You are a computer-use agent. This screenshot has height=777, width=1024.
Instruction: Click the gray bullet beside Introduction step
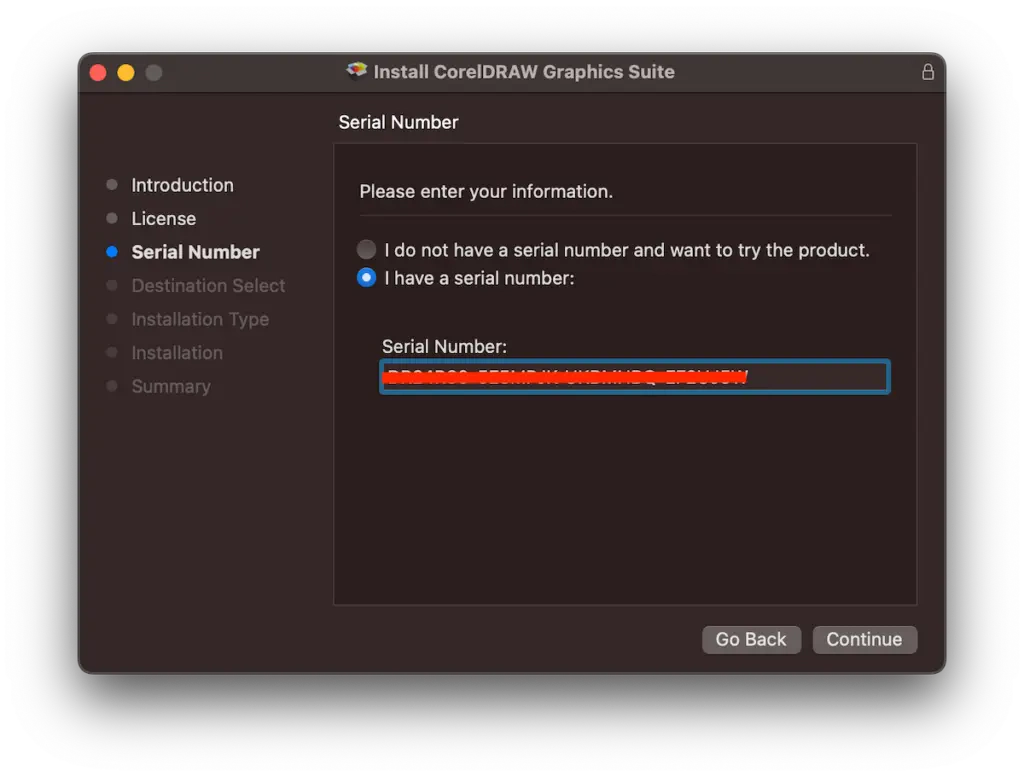point(112,185)
